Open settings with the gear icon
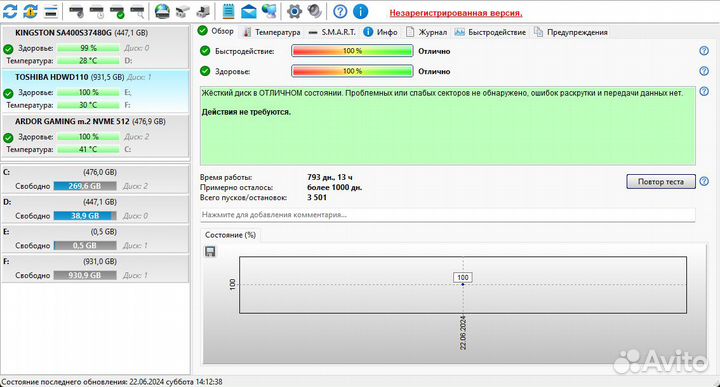Viewport: 720px width, 387px height. click(294, 11)
